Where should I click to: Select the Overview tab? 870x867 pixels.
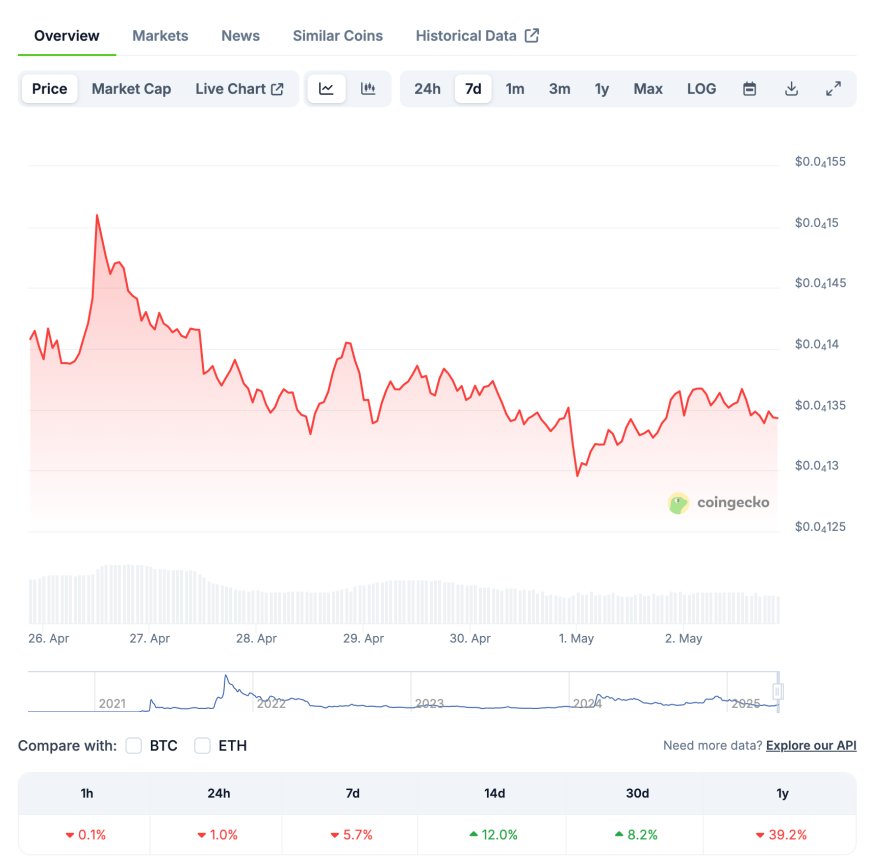[67, 36]
